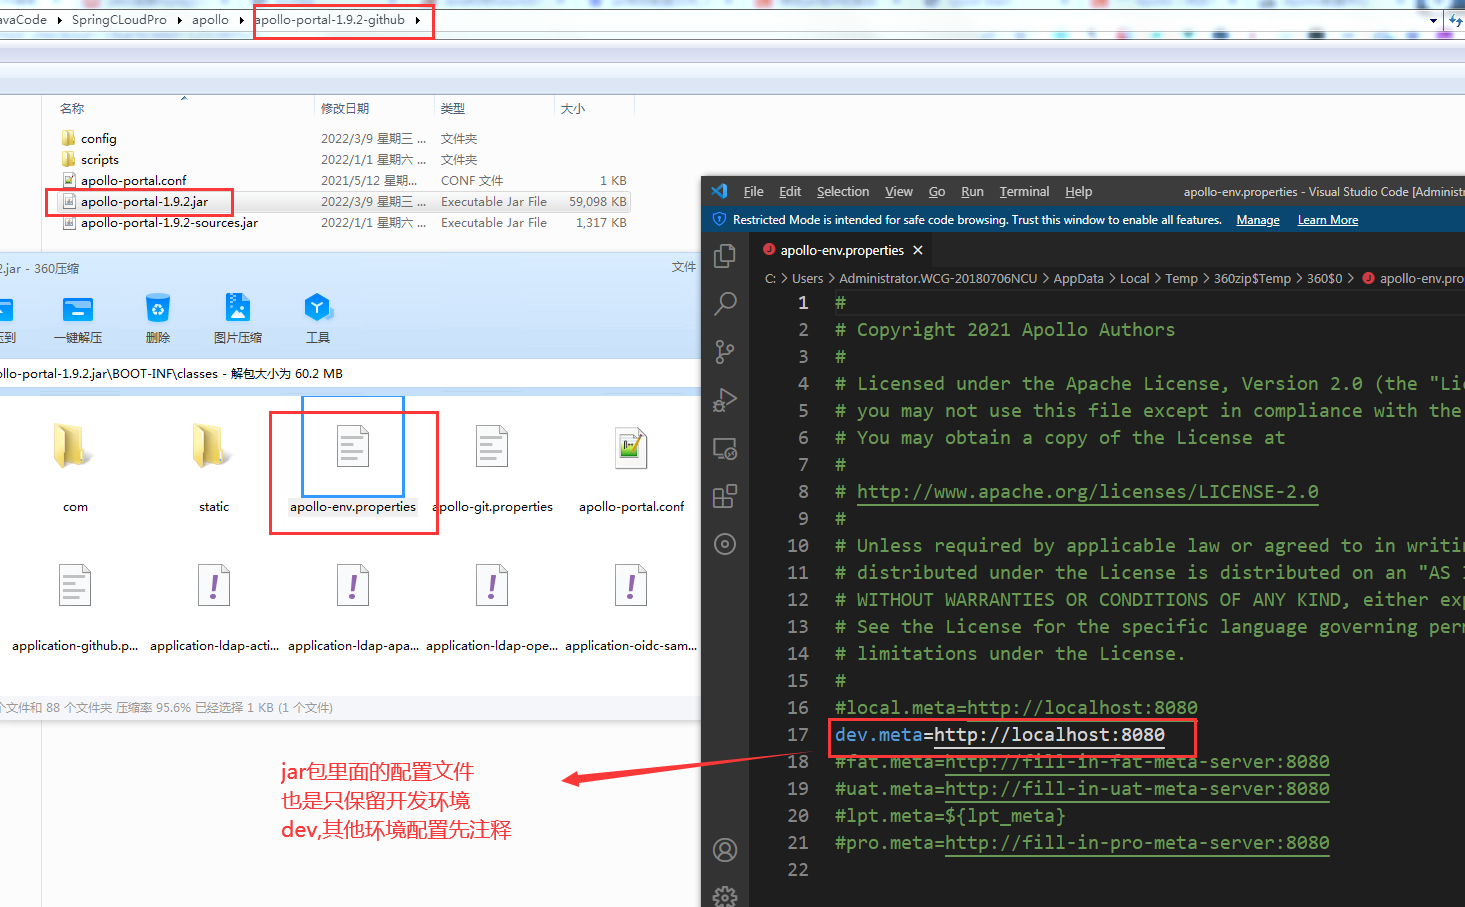
Task: Click shield icon in Restricted Mode banner
Action: 719,219
